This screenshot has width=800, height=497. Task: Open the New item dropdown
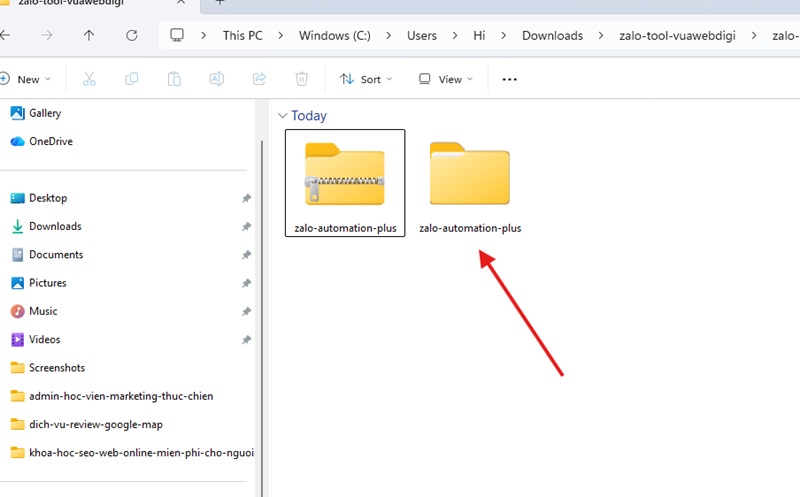coord(26,79)
